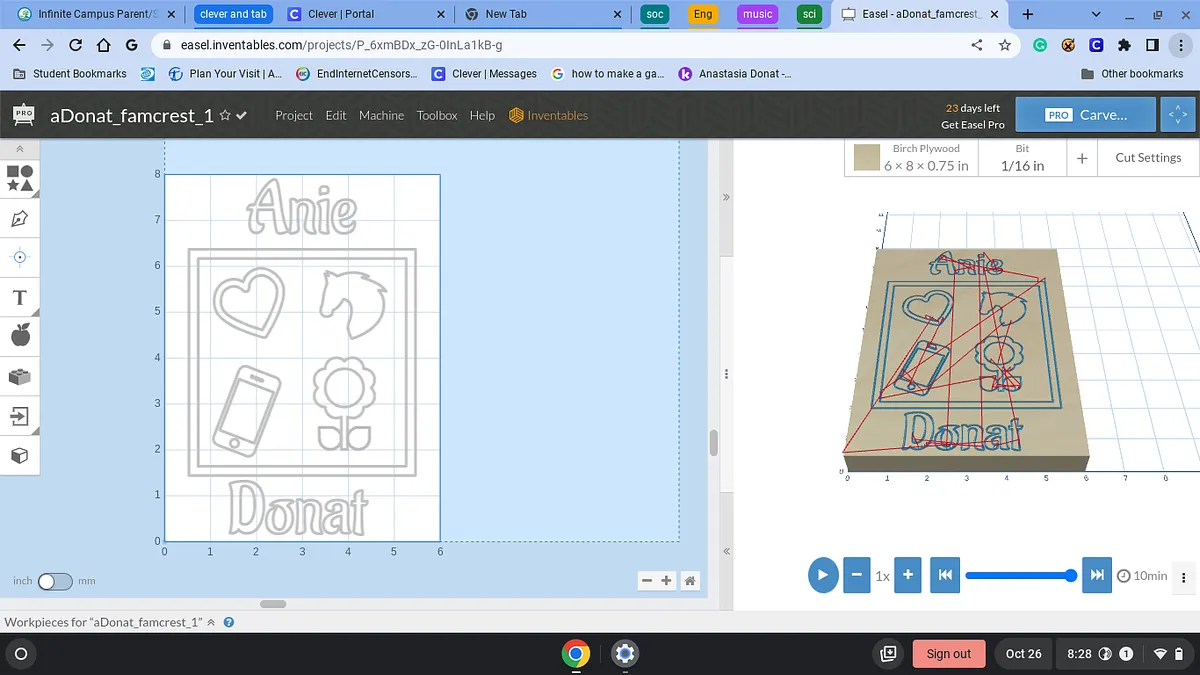
Task: Click the Carve button
Action: 1085,115
